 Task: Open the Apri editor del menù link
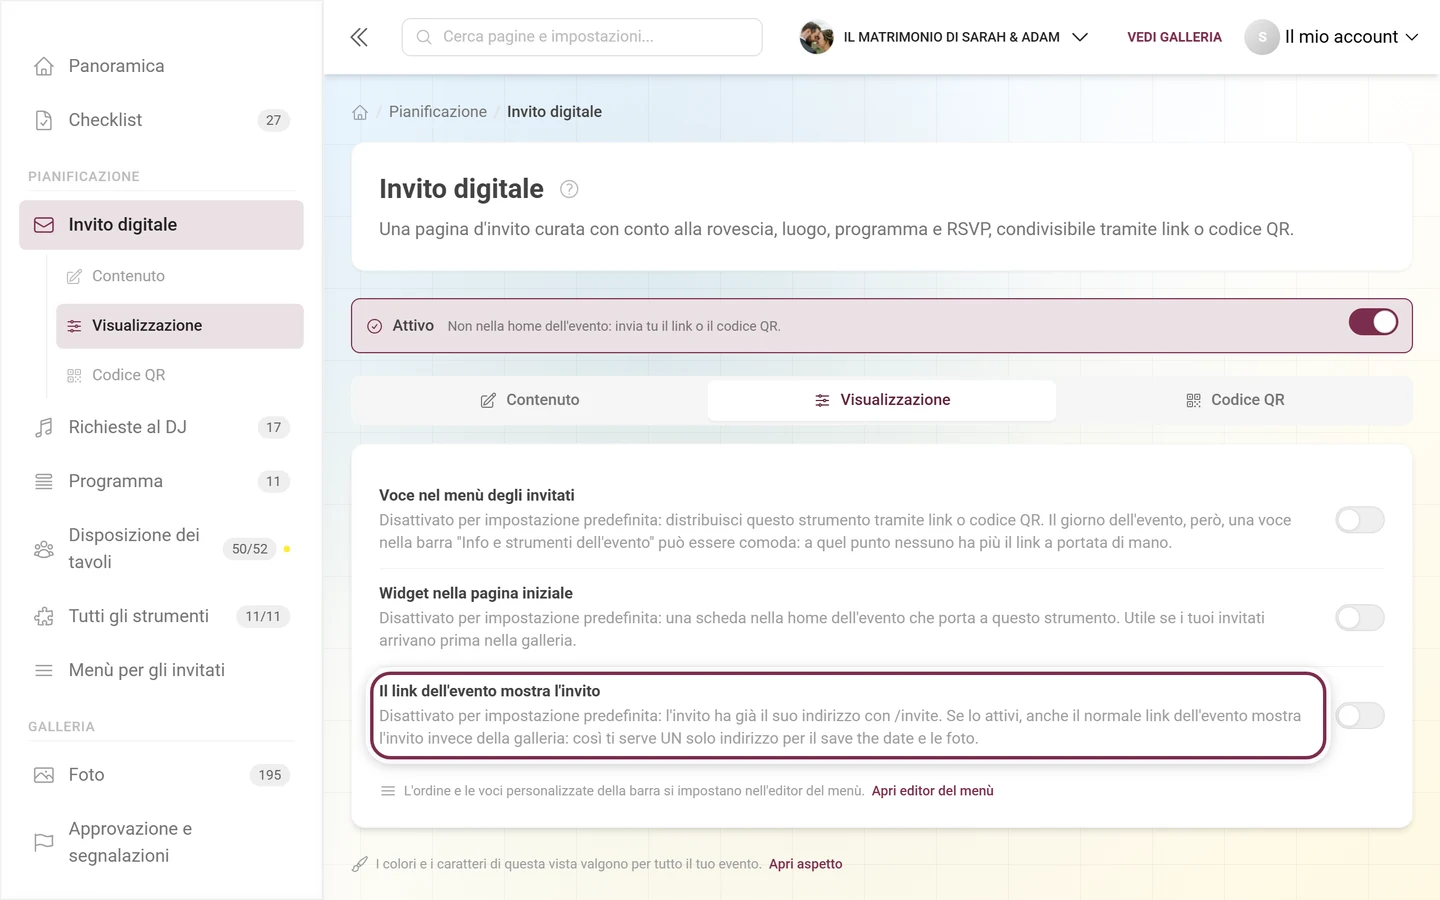pos(933,791)
